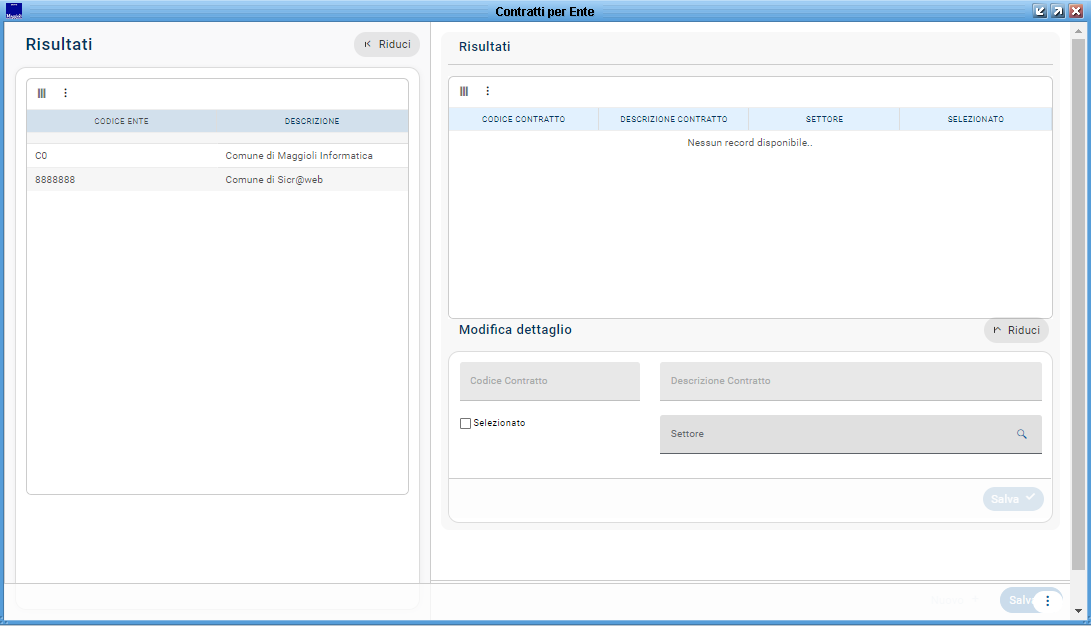Viewport: 1091px width, 626px height.
Task: Open the floating three-dots menu at bottom right
Action: [x=1047, y=600]
